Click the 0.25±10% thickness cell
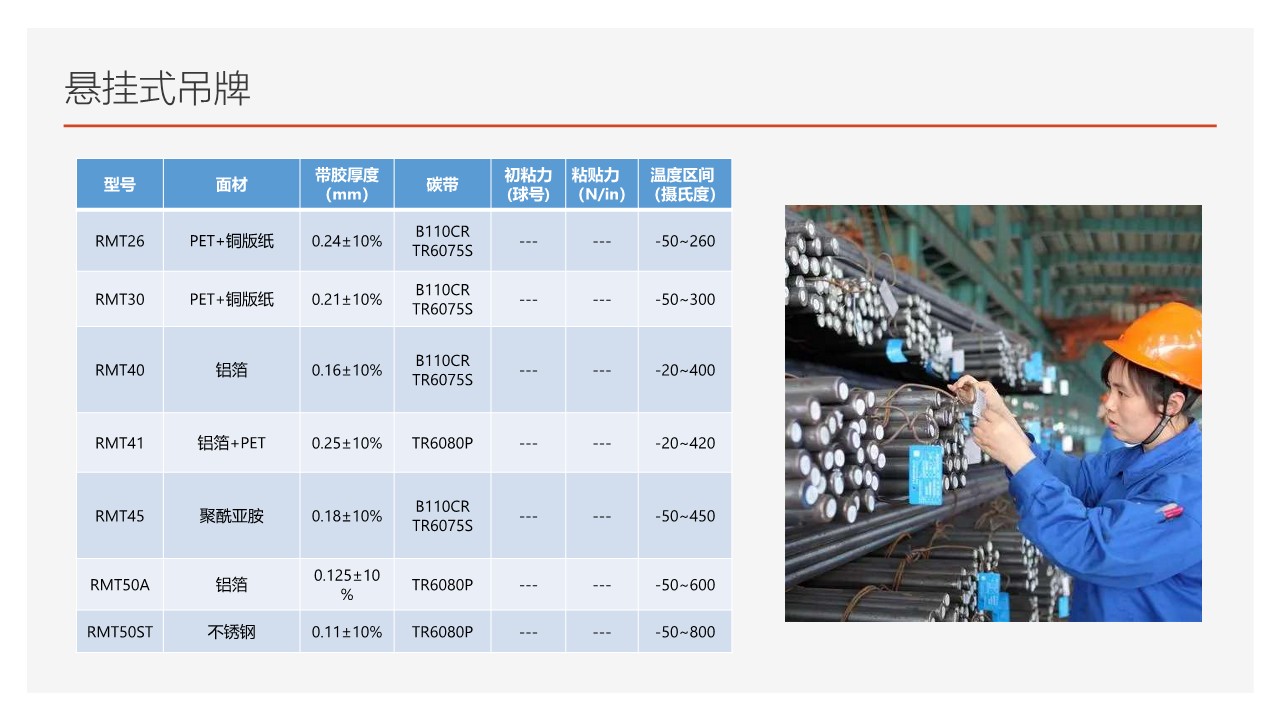1280x720 pixels. click(x=347, y=443)
